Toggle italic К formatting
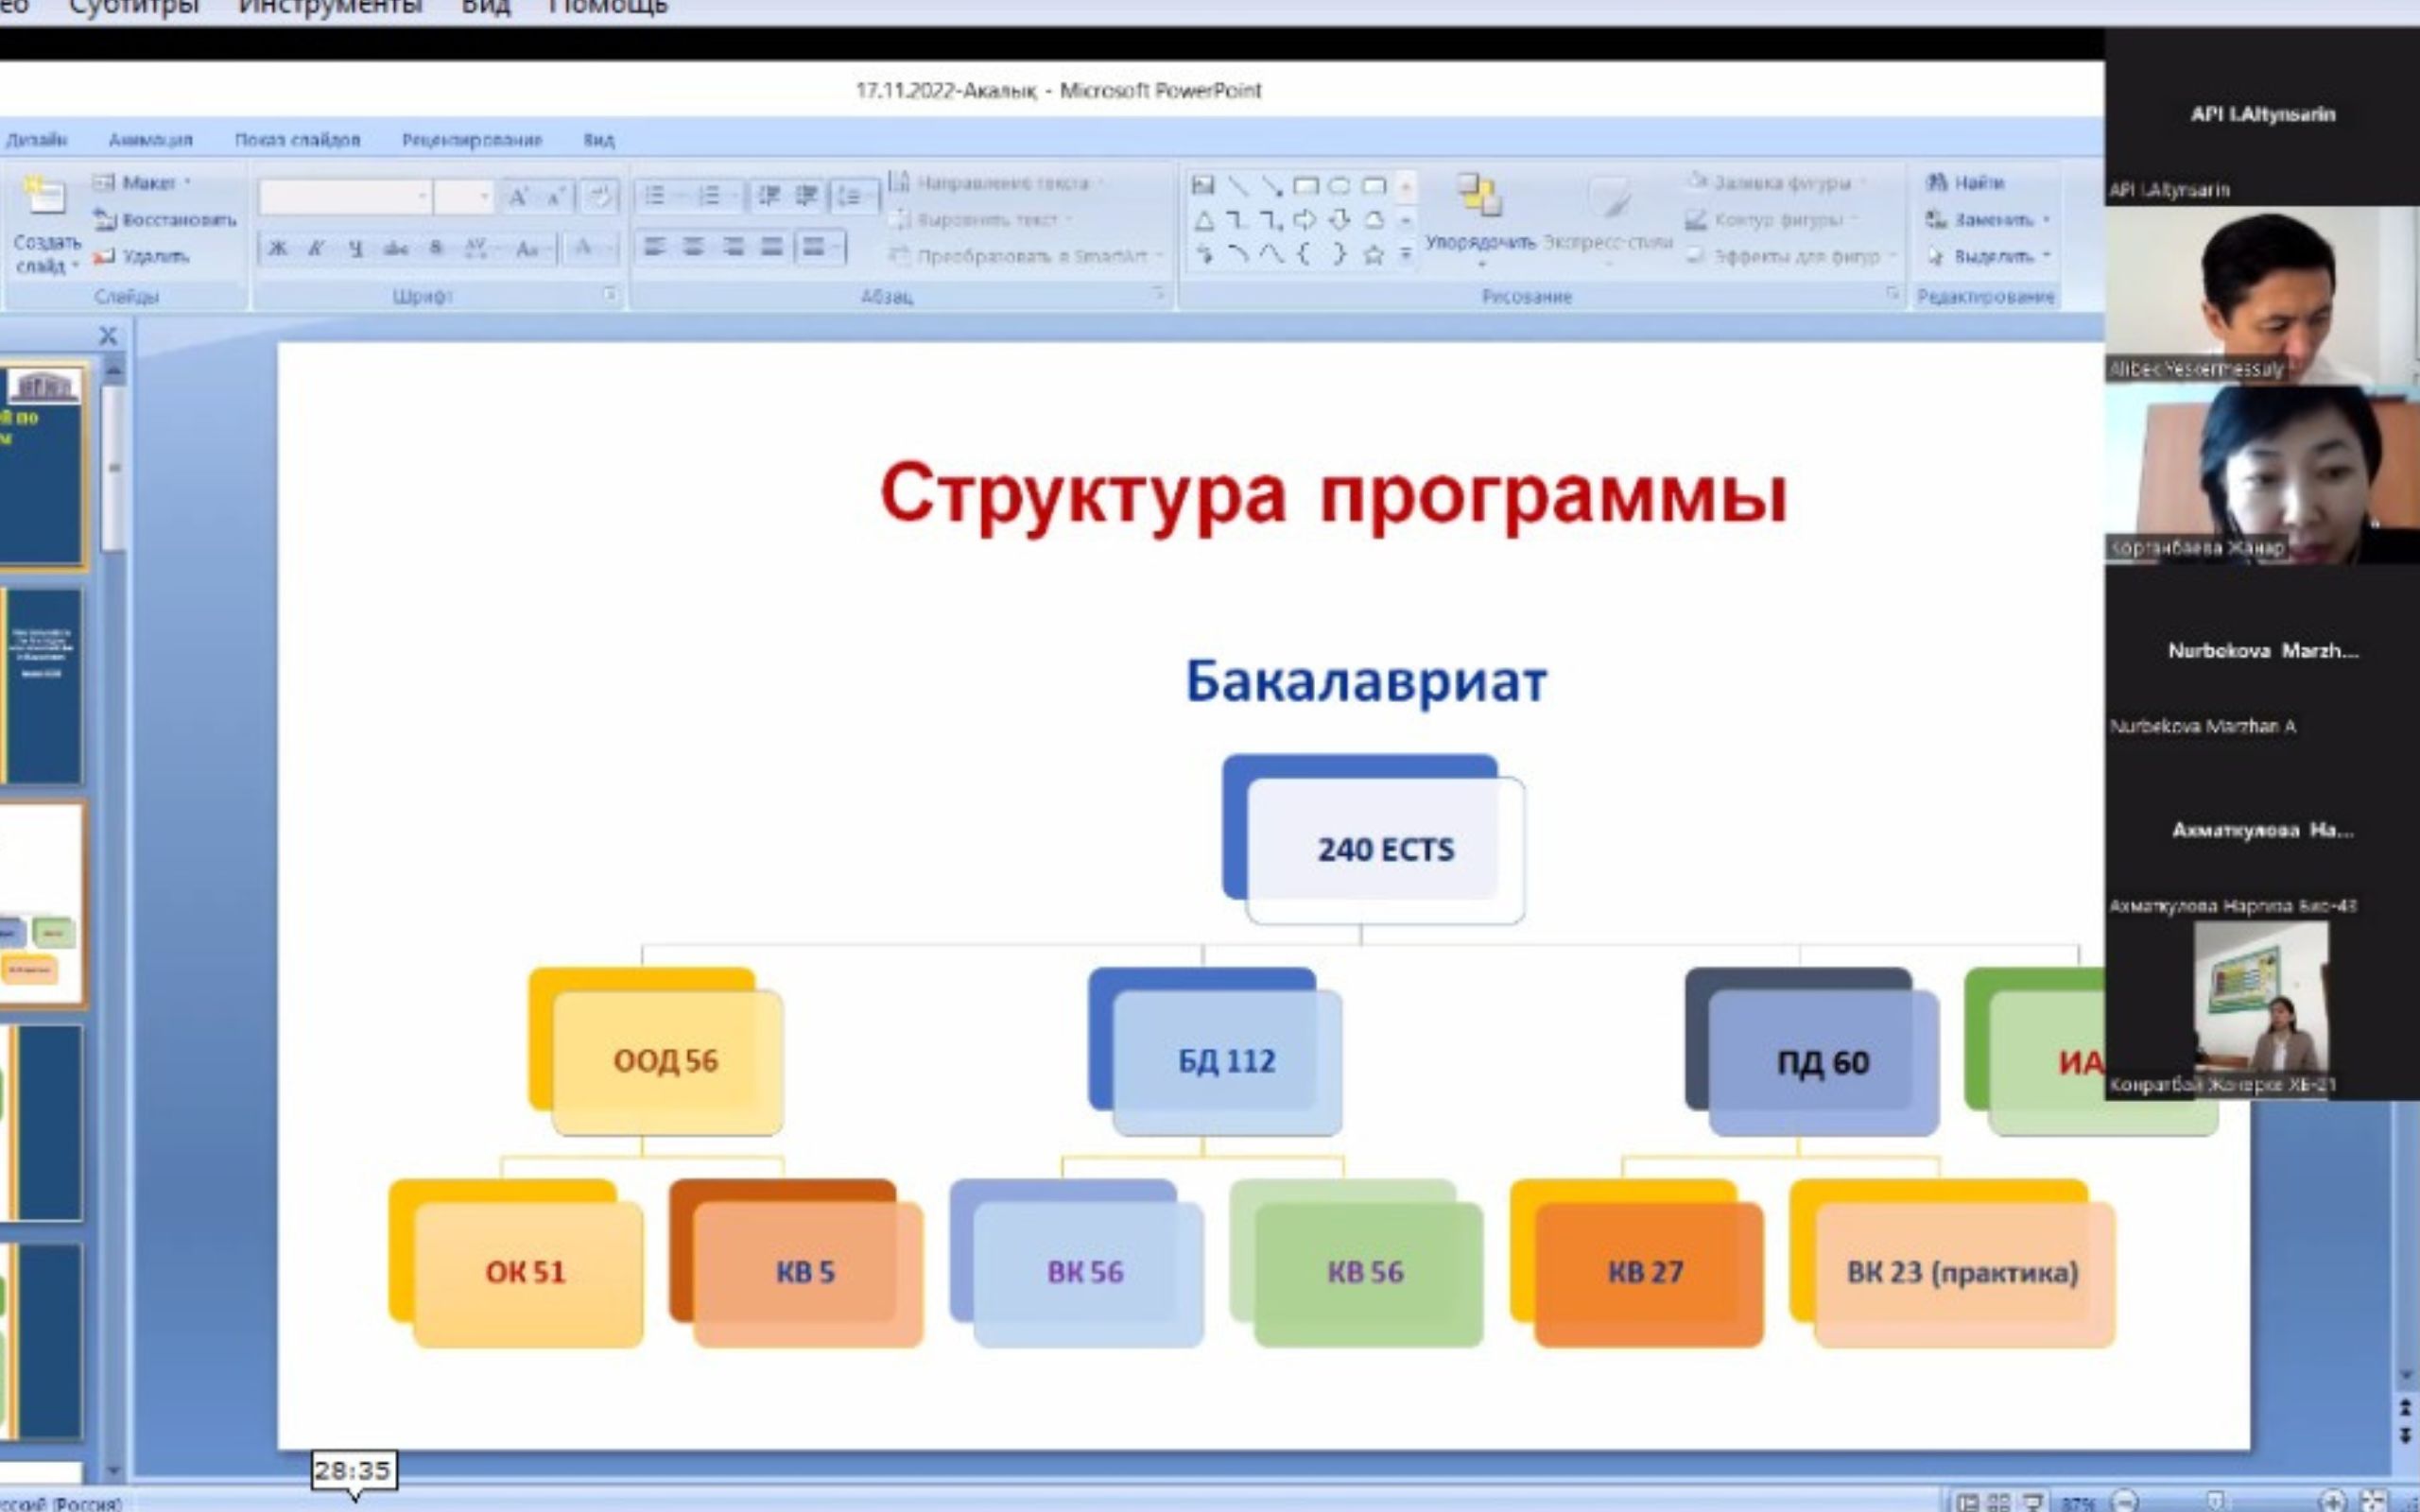The height and width of the screenshot is (1512, 2420). pos(316,248)
